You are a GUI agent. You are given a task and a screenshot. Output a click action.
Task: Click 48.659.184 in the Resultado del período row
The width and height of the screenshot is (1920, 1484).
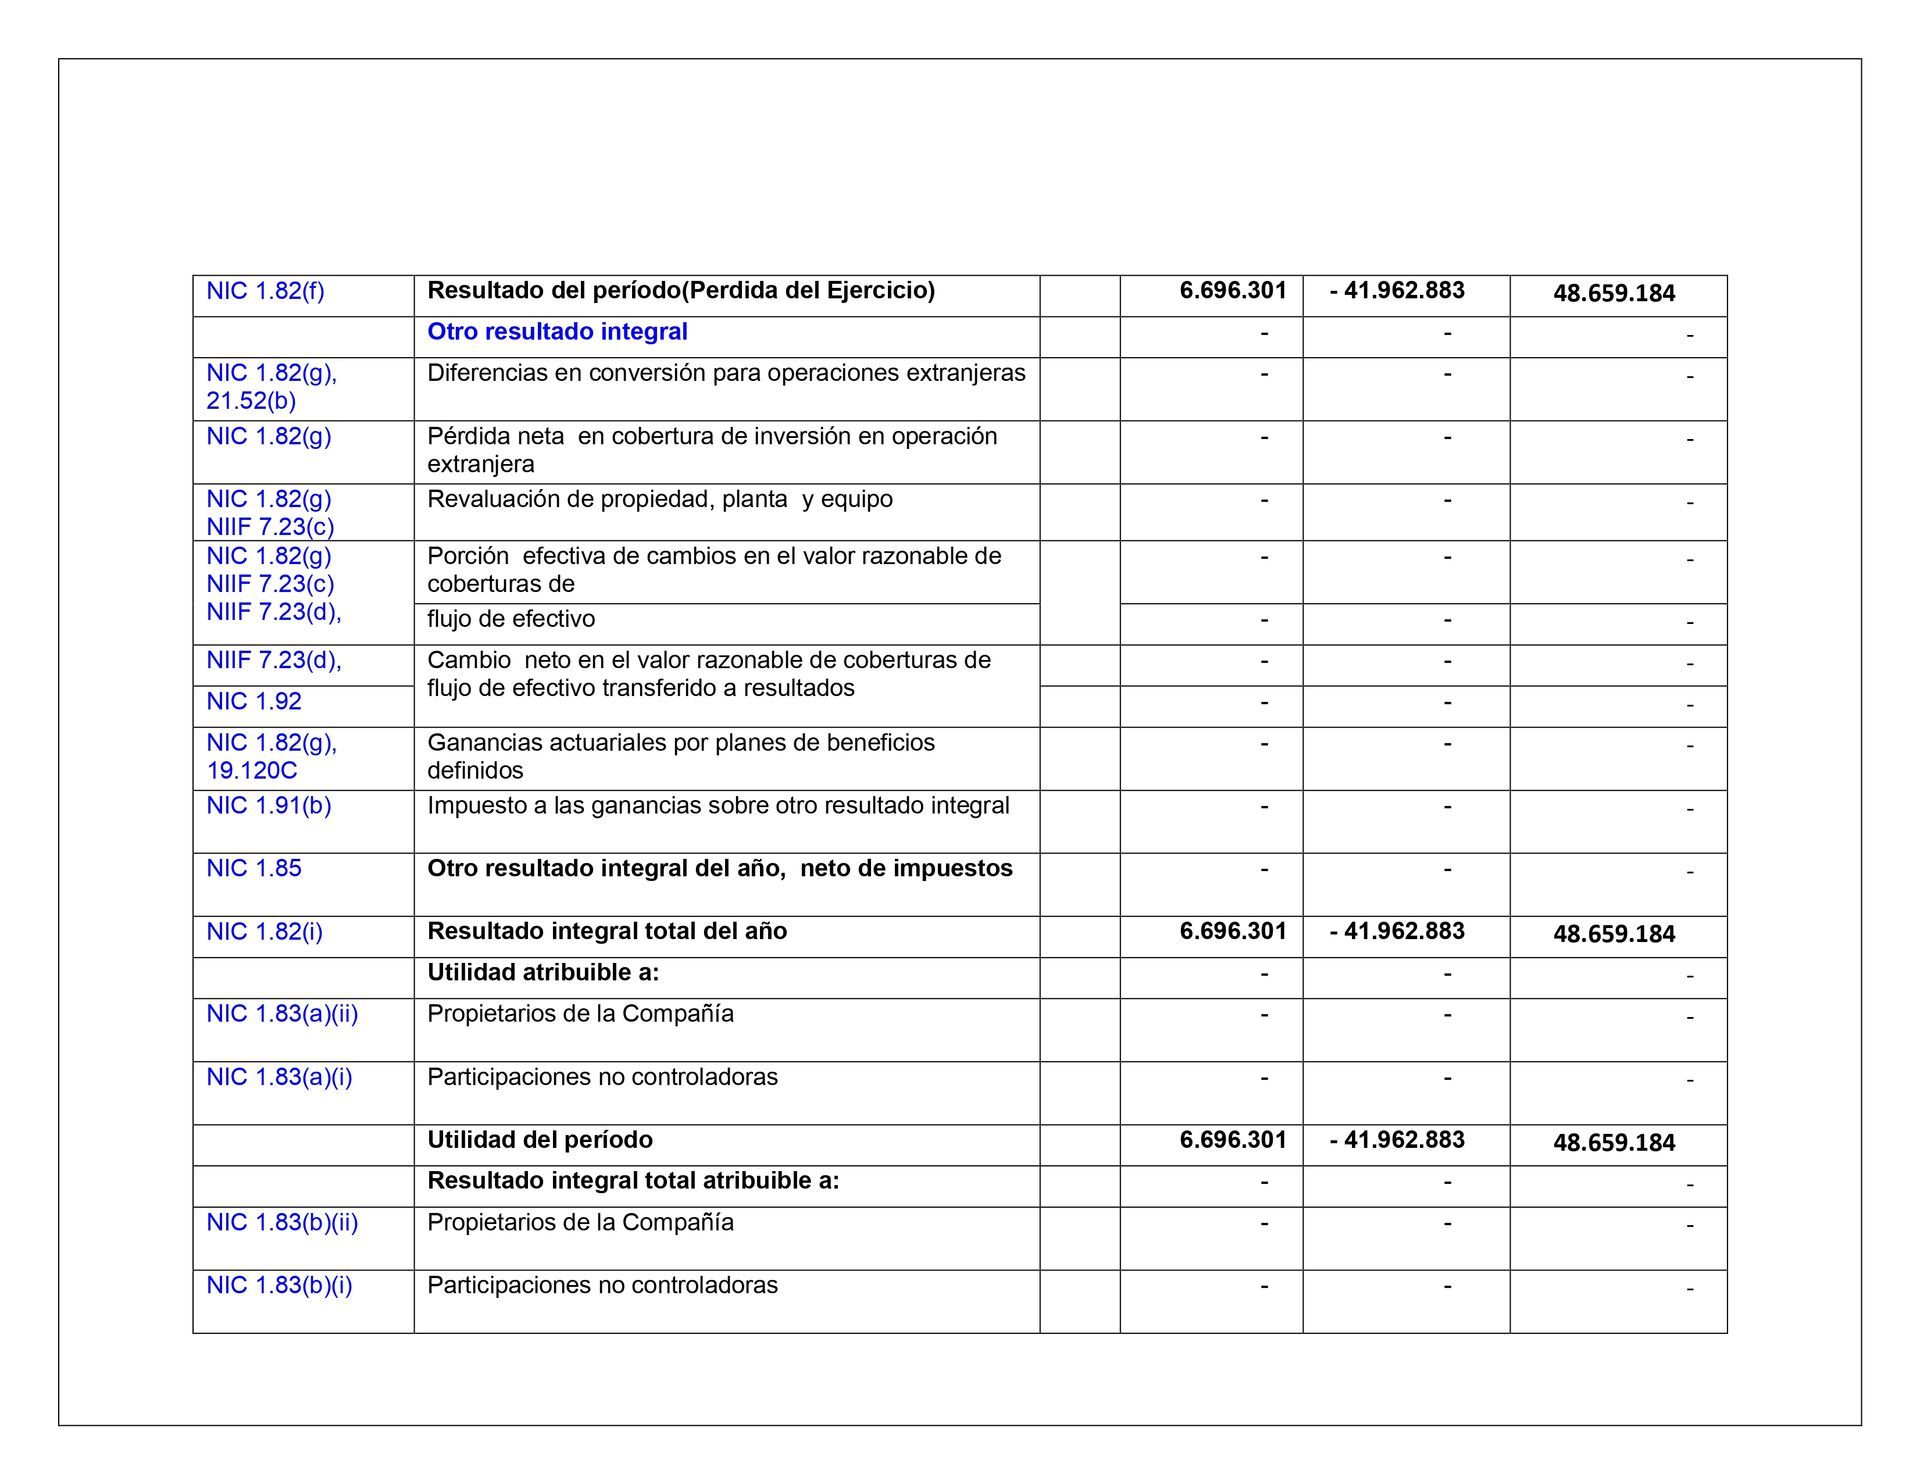tap(1613, 294)
